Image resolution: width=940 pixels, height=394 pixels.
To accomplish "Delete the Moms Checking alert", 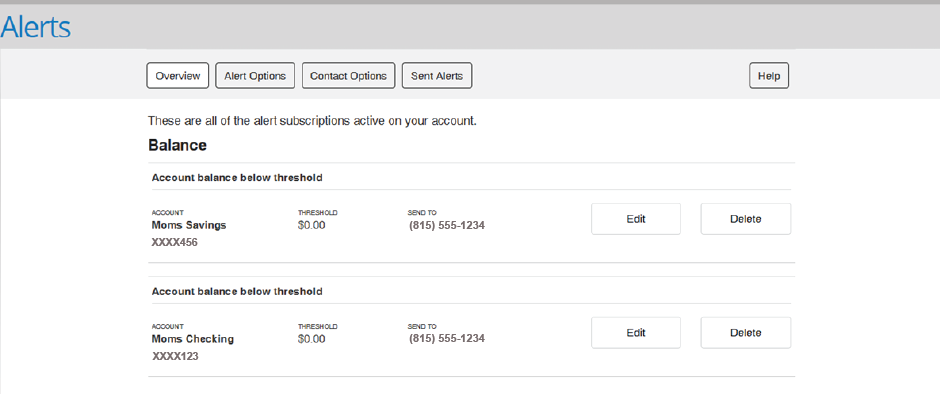I will tap(746, 333).
